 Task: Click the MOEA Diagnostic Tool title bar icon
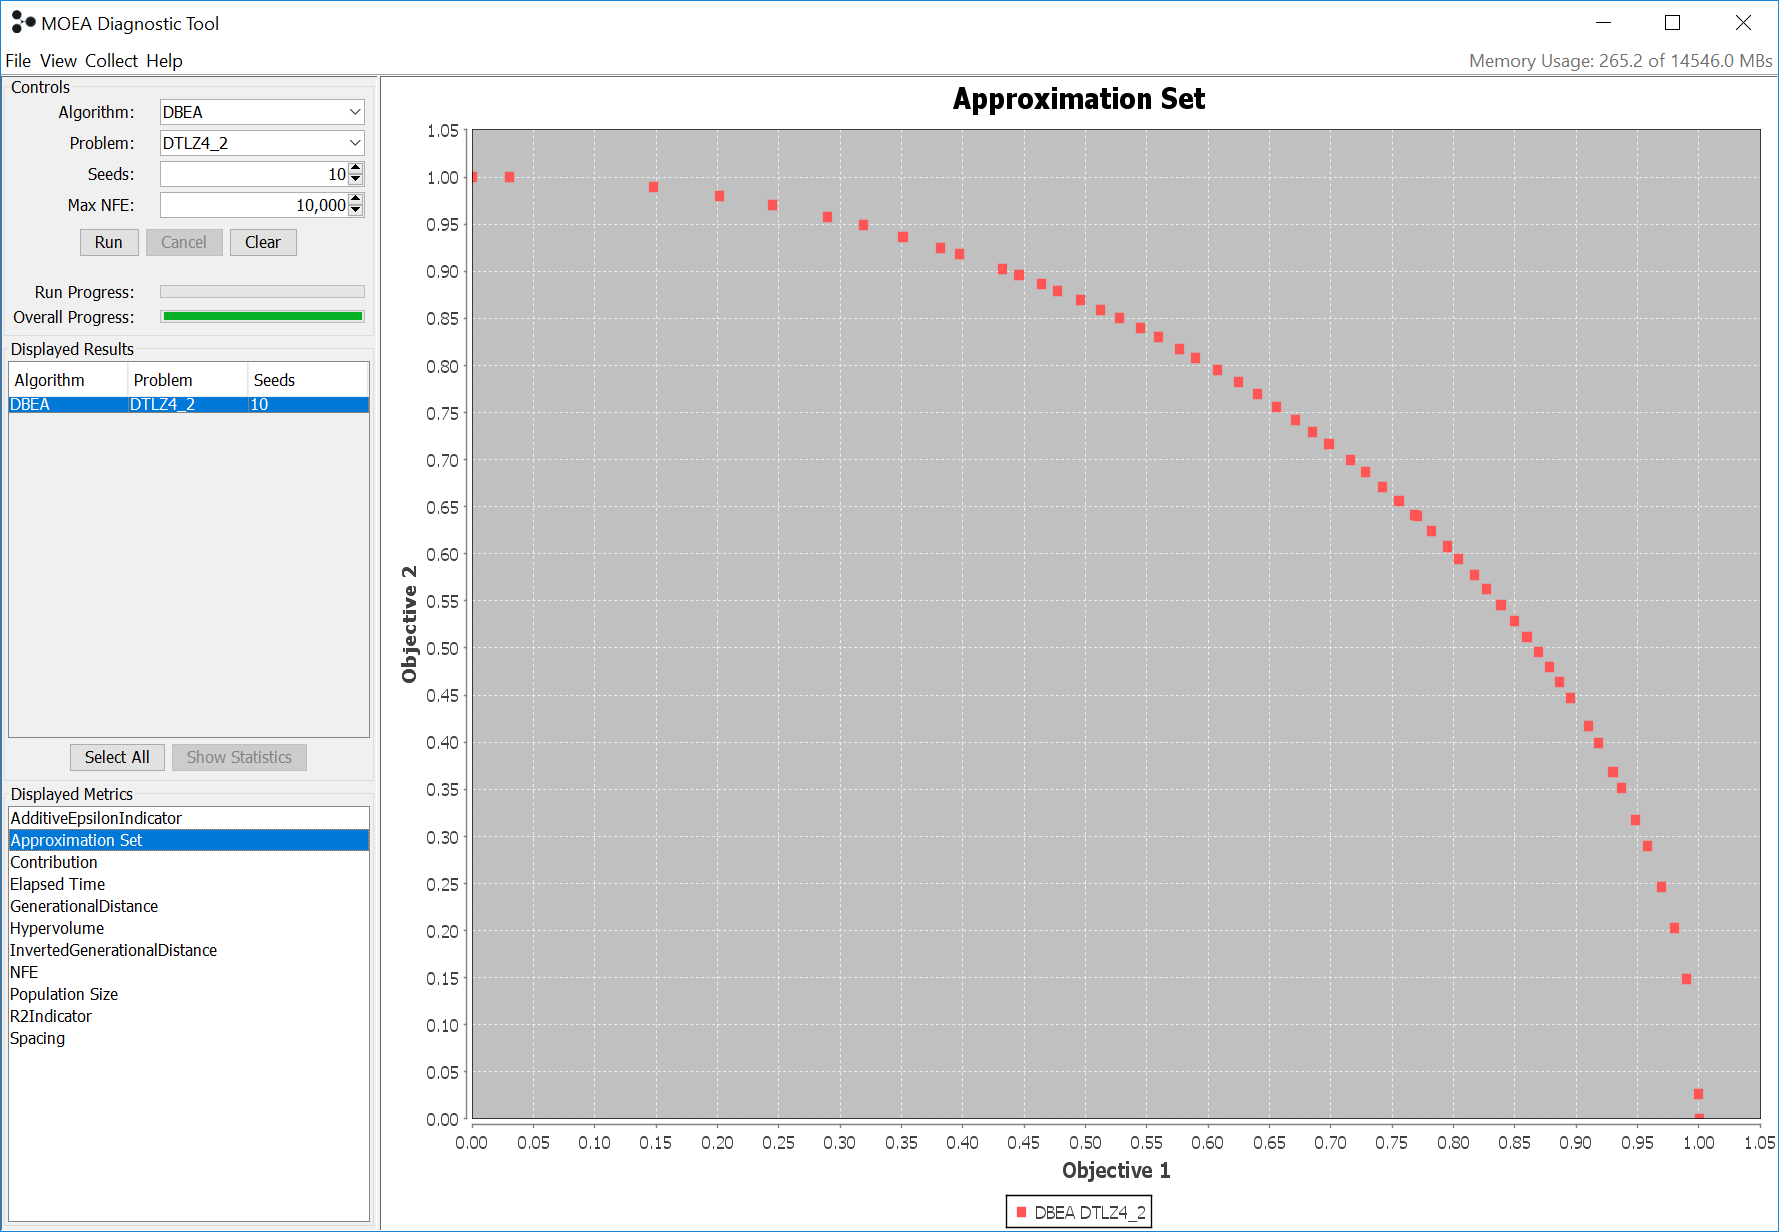click(x=22, y=22)
